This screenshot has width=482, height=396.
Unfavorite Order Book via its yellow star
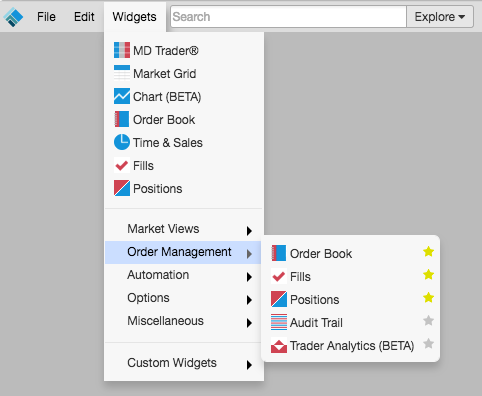(x=428, y=252)
